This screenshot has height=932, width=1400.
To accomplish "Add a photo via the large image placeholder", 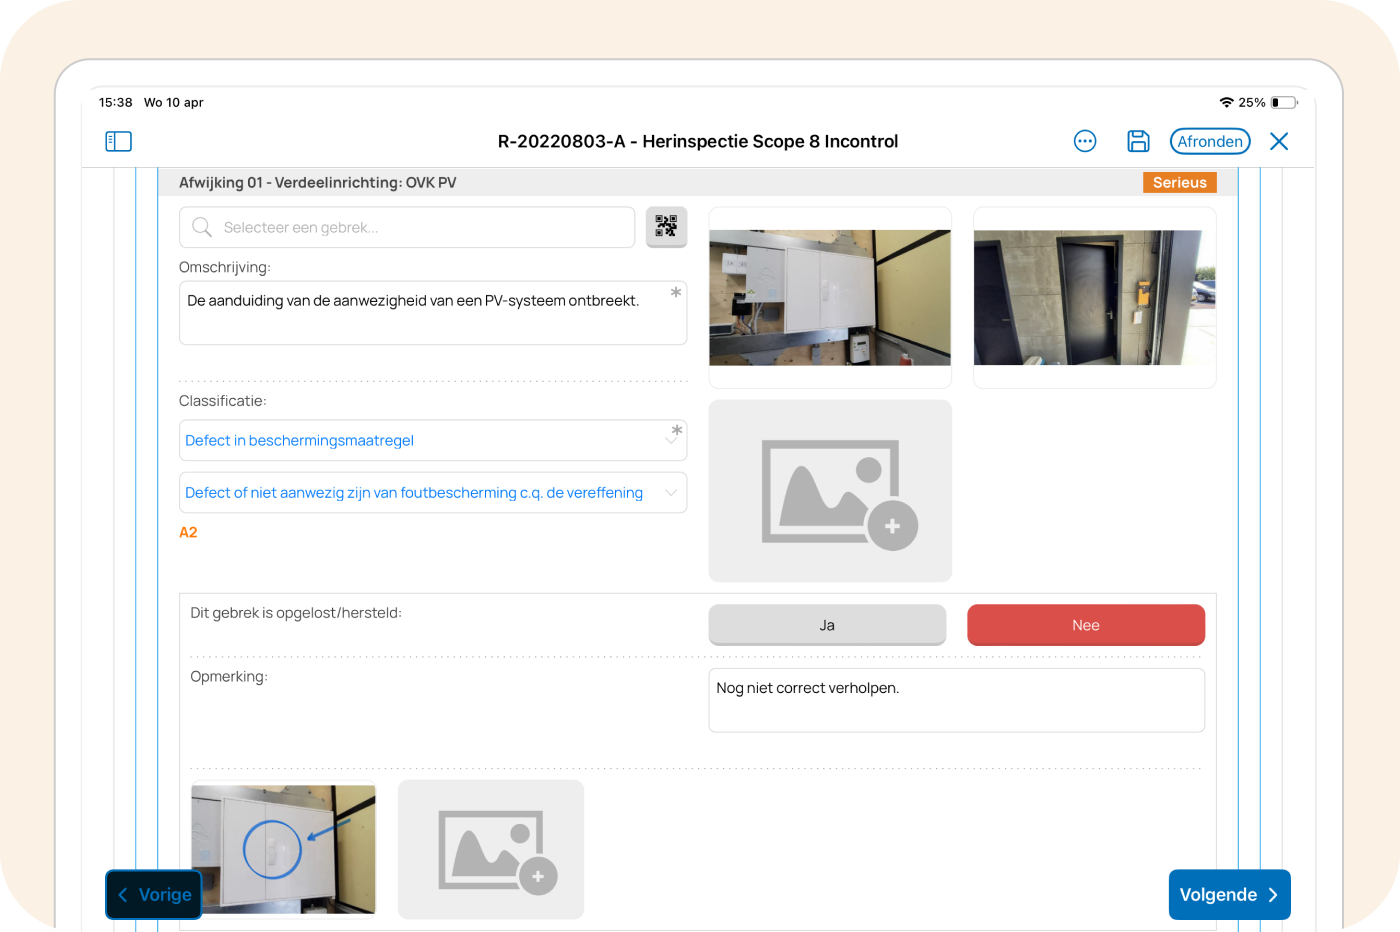I will tap(829, 490).
